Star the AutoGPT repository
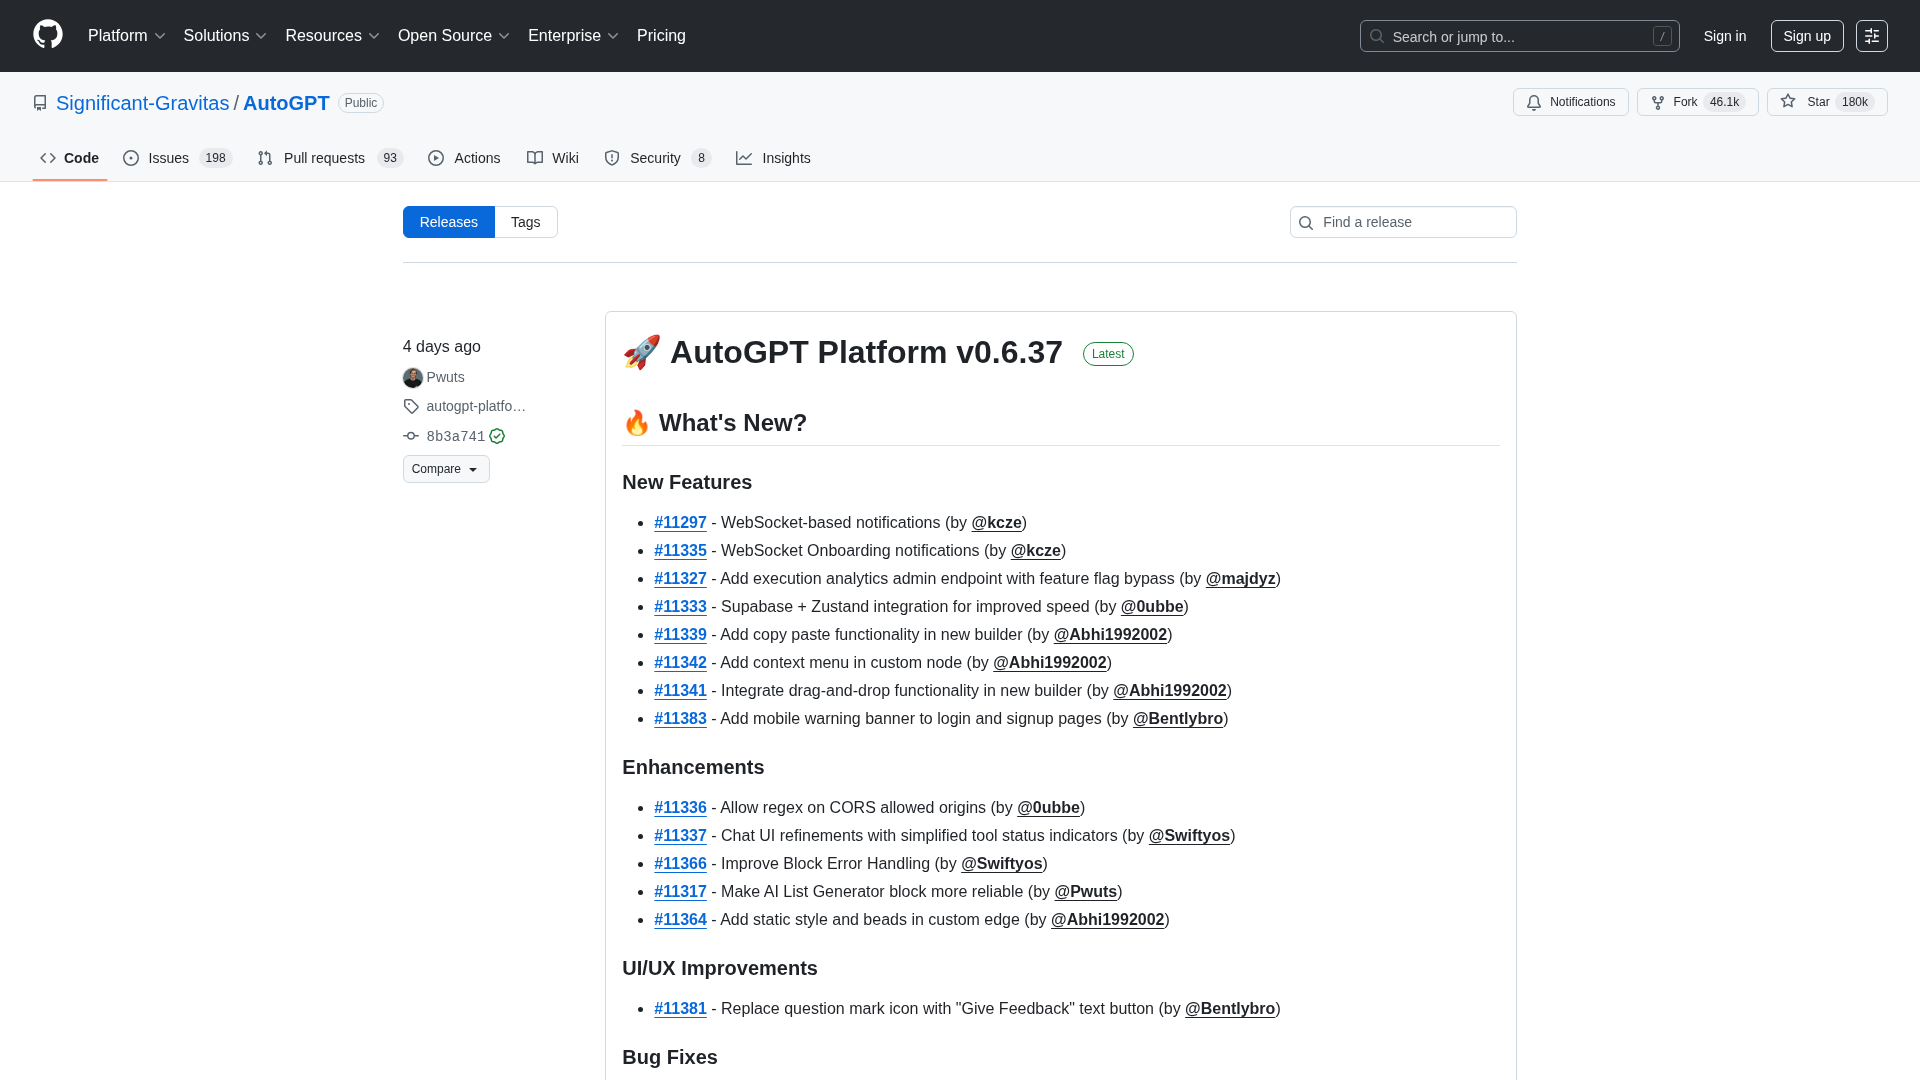Screen dimensions: 1920x1080 (x=1826, y=102)
